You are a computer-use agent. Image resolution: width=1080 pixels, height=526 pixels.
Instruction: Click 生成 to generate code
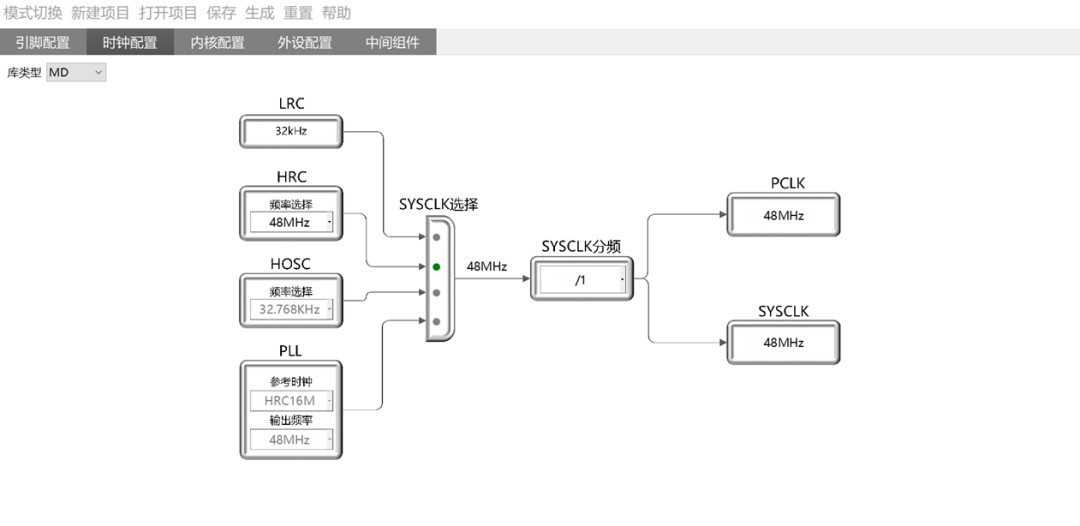coord(260,12)
